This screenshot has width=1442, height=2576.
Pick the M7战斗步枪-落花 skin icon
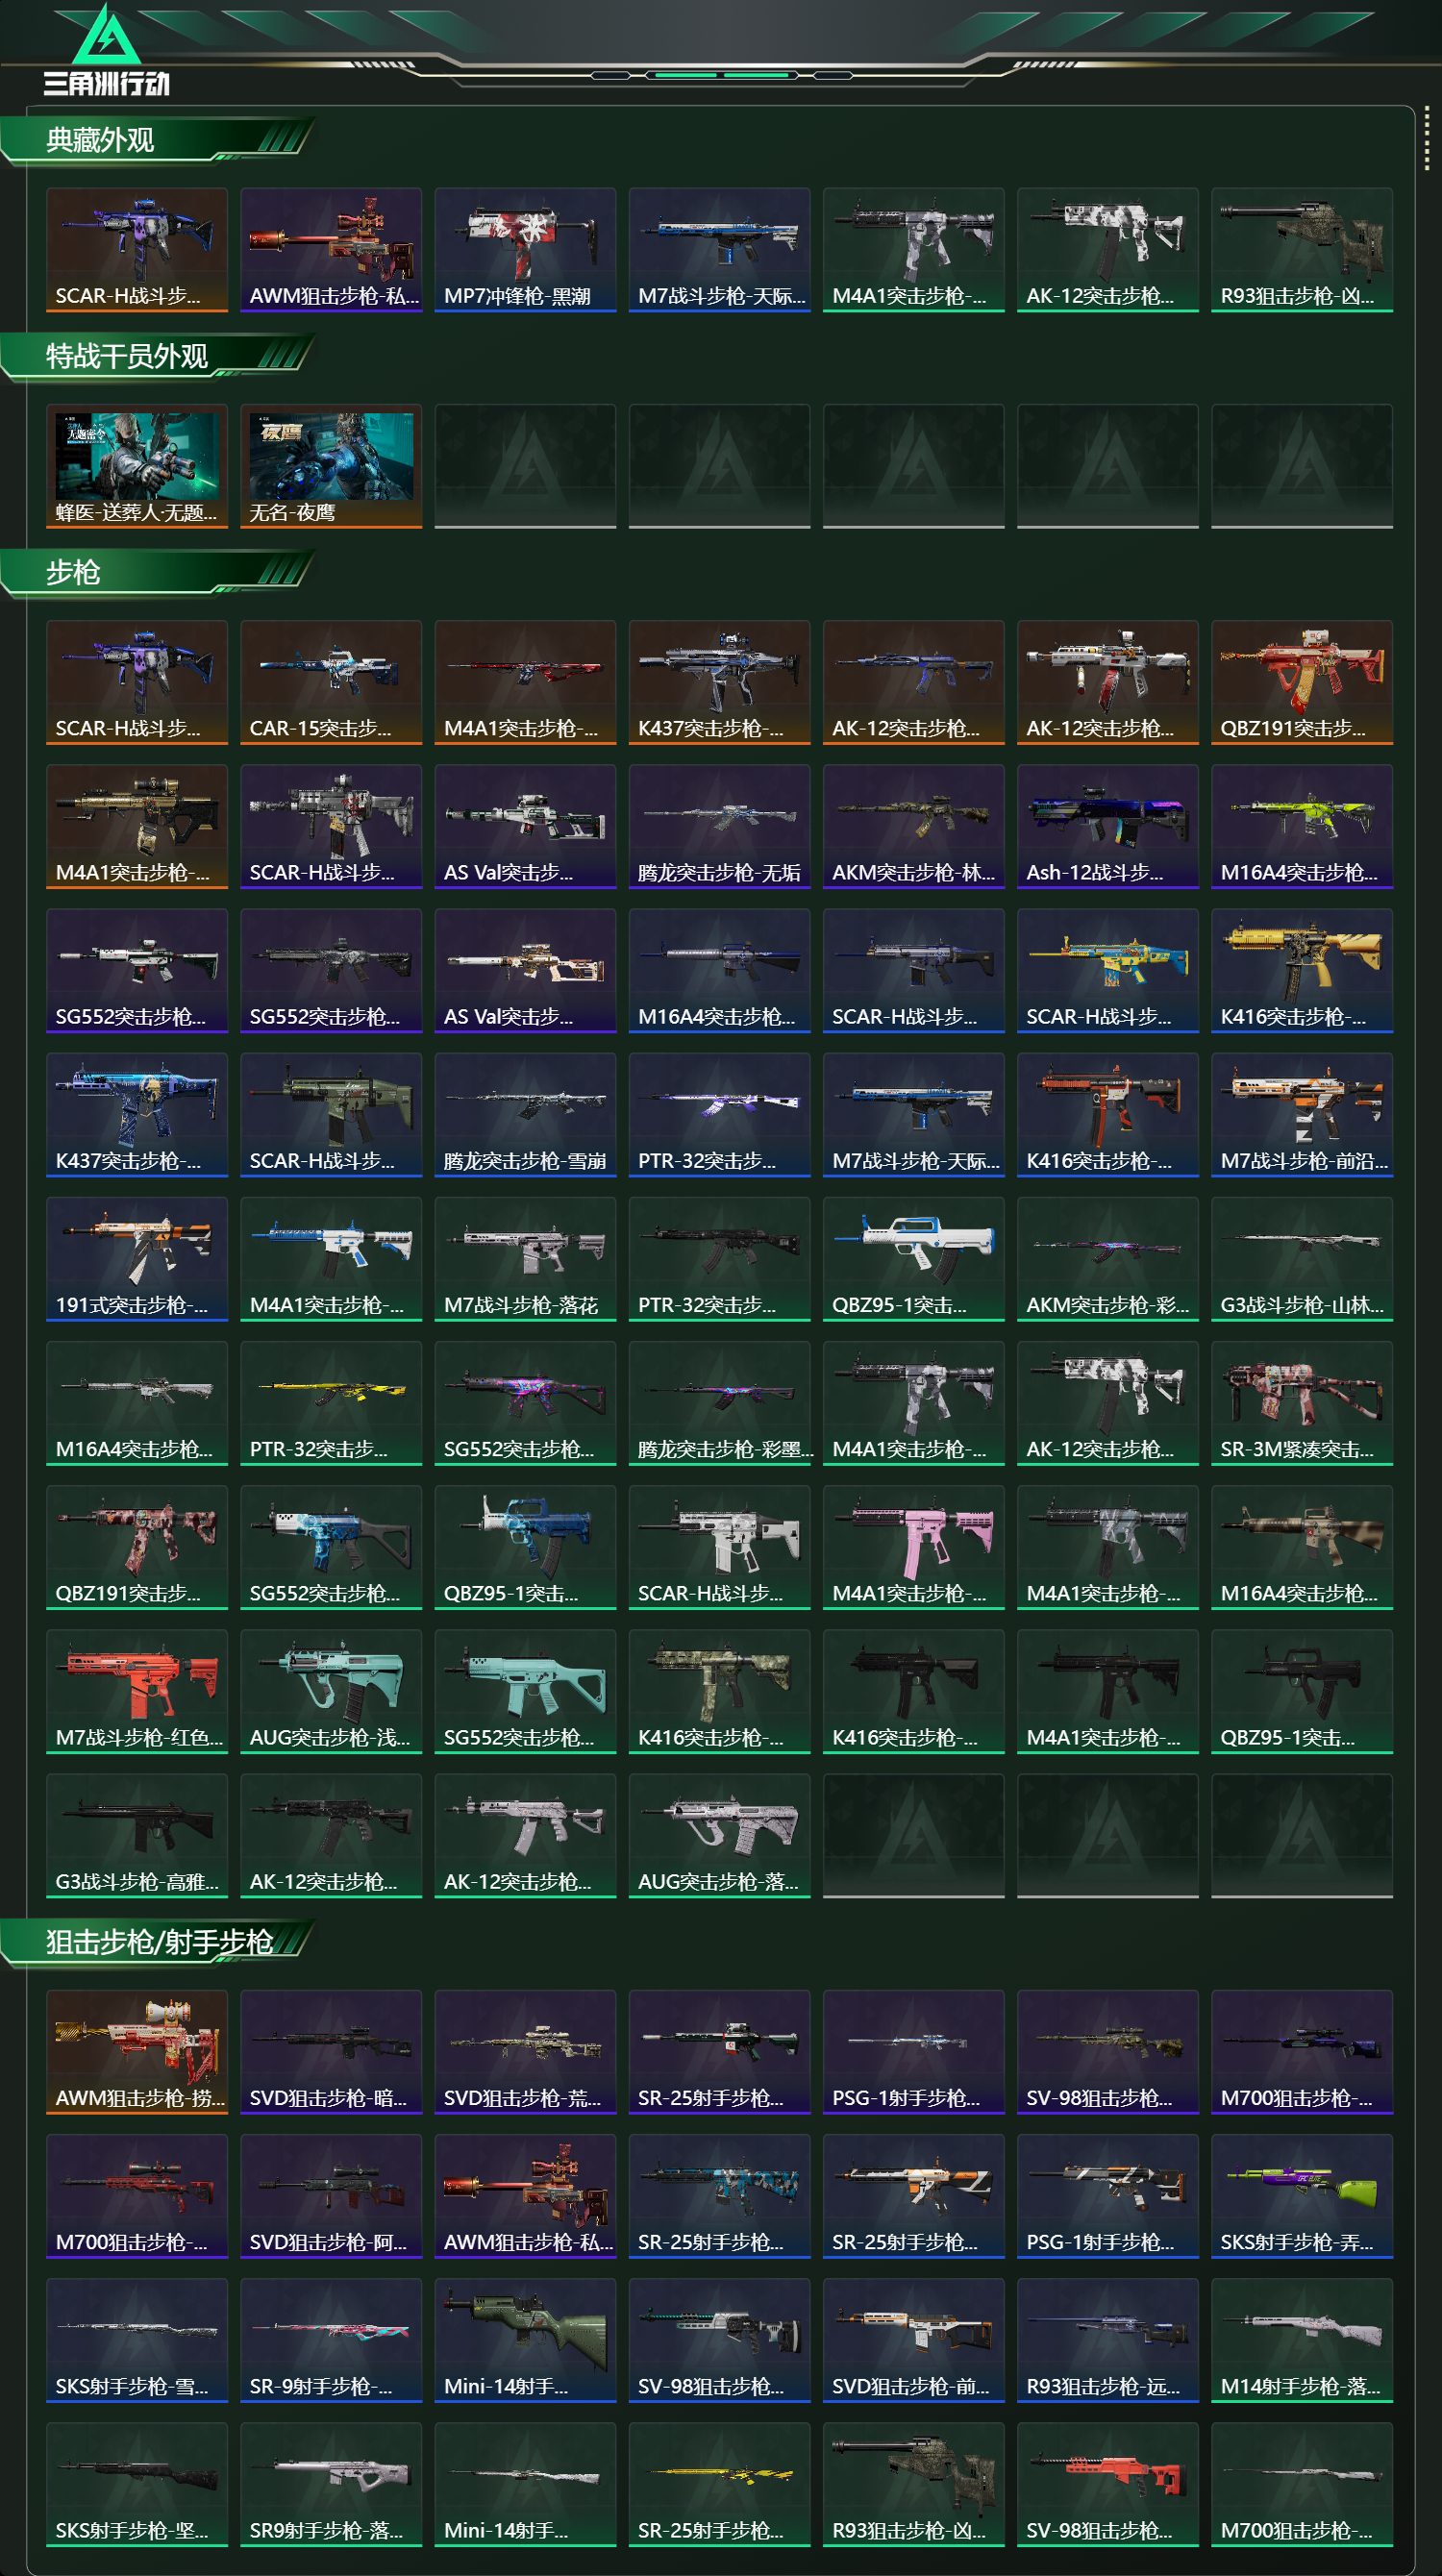click(x=525, y=1258)
